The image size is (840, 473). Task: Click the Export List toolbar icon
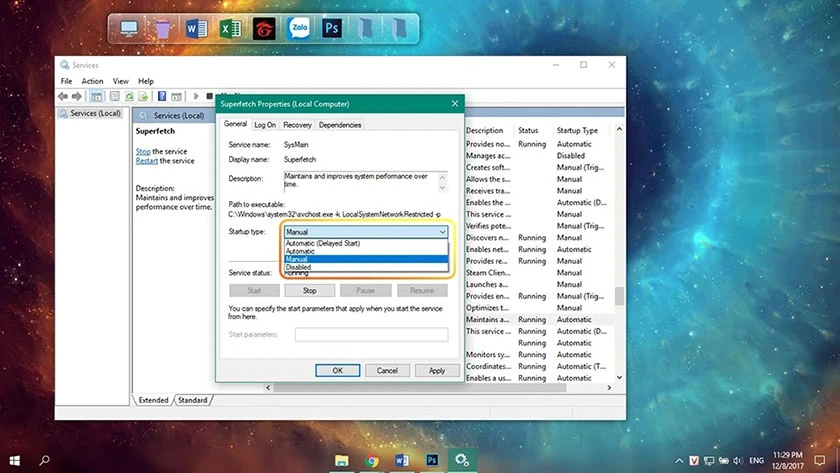click(143, 96)
